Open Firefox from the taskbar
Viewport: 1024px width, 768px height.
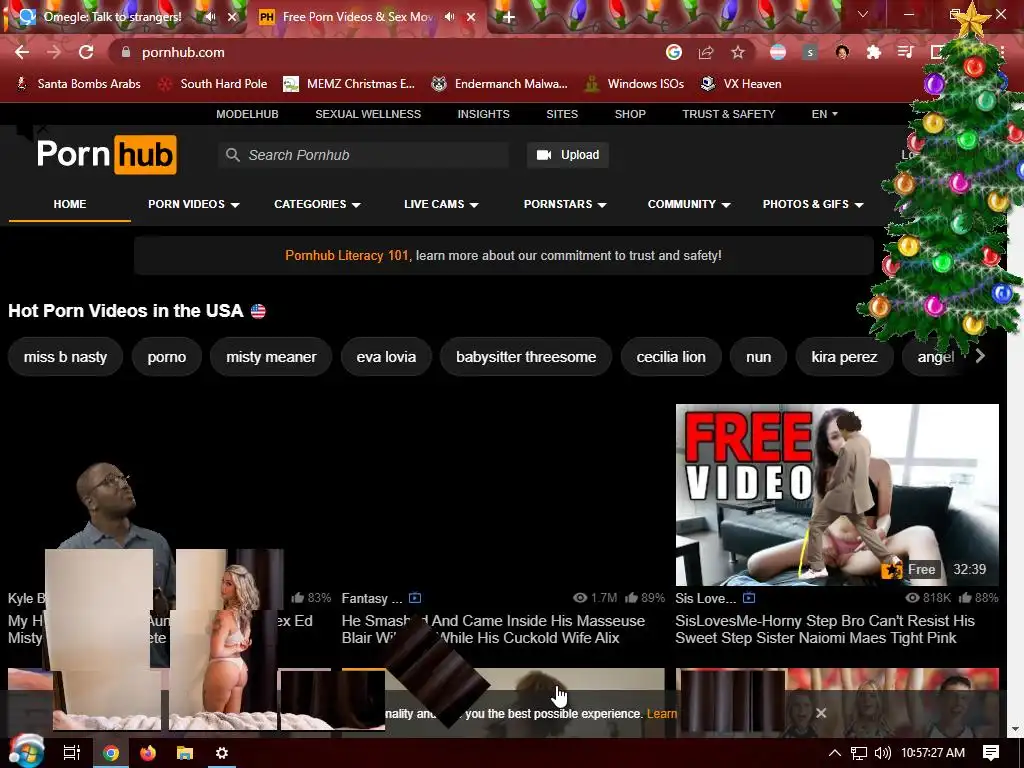click(148, 753)
